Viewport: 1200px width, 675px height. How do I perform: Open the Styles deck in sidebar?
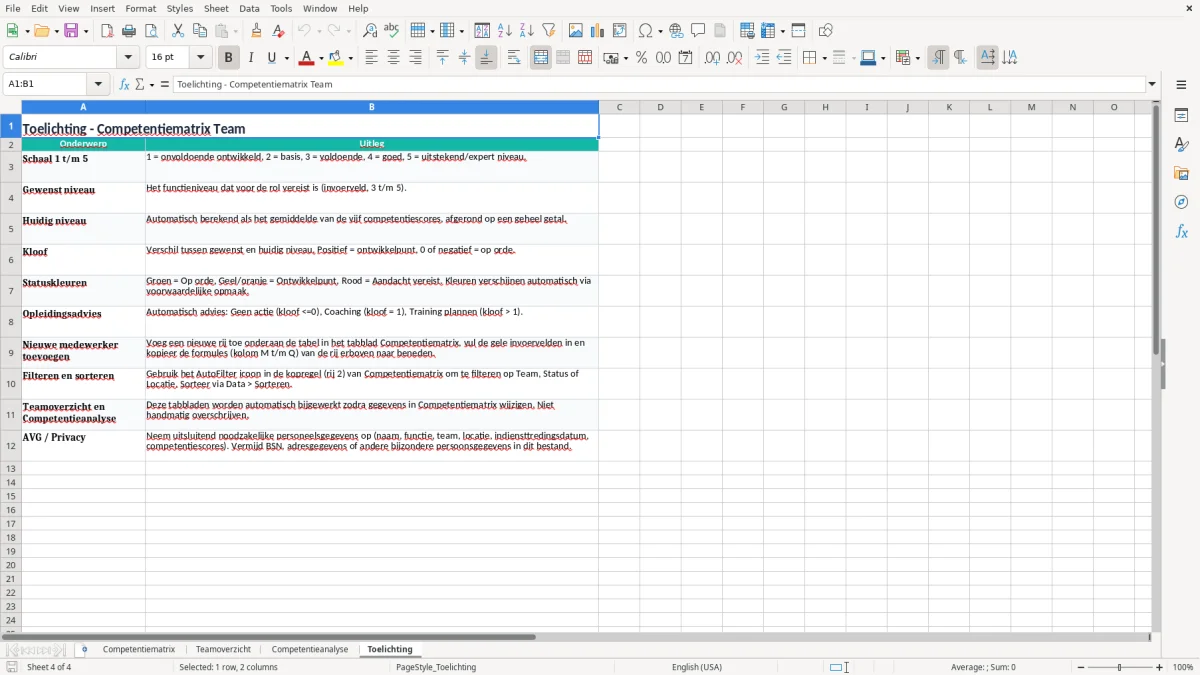click(x=1181, y=145)
